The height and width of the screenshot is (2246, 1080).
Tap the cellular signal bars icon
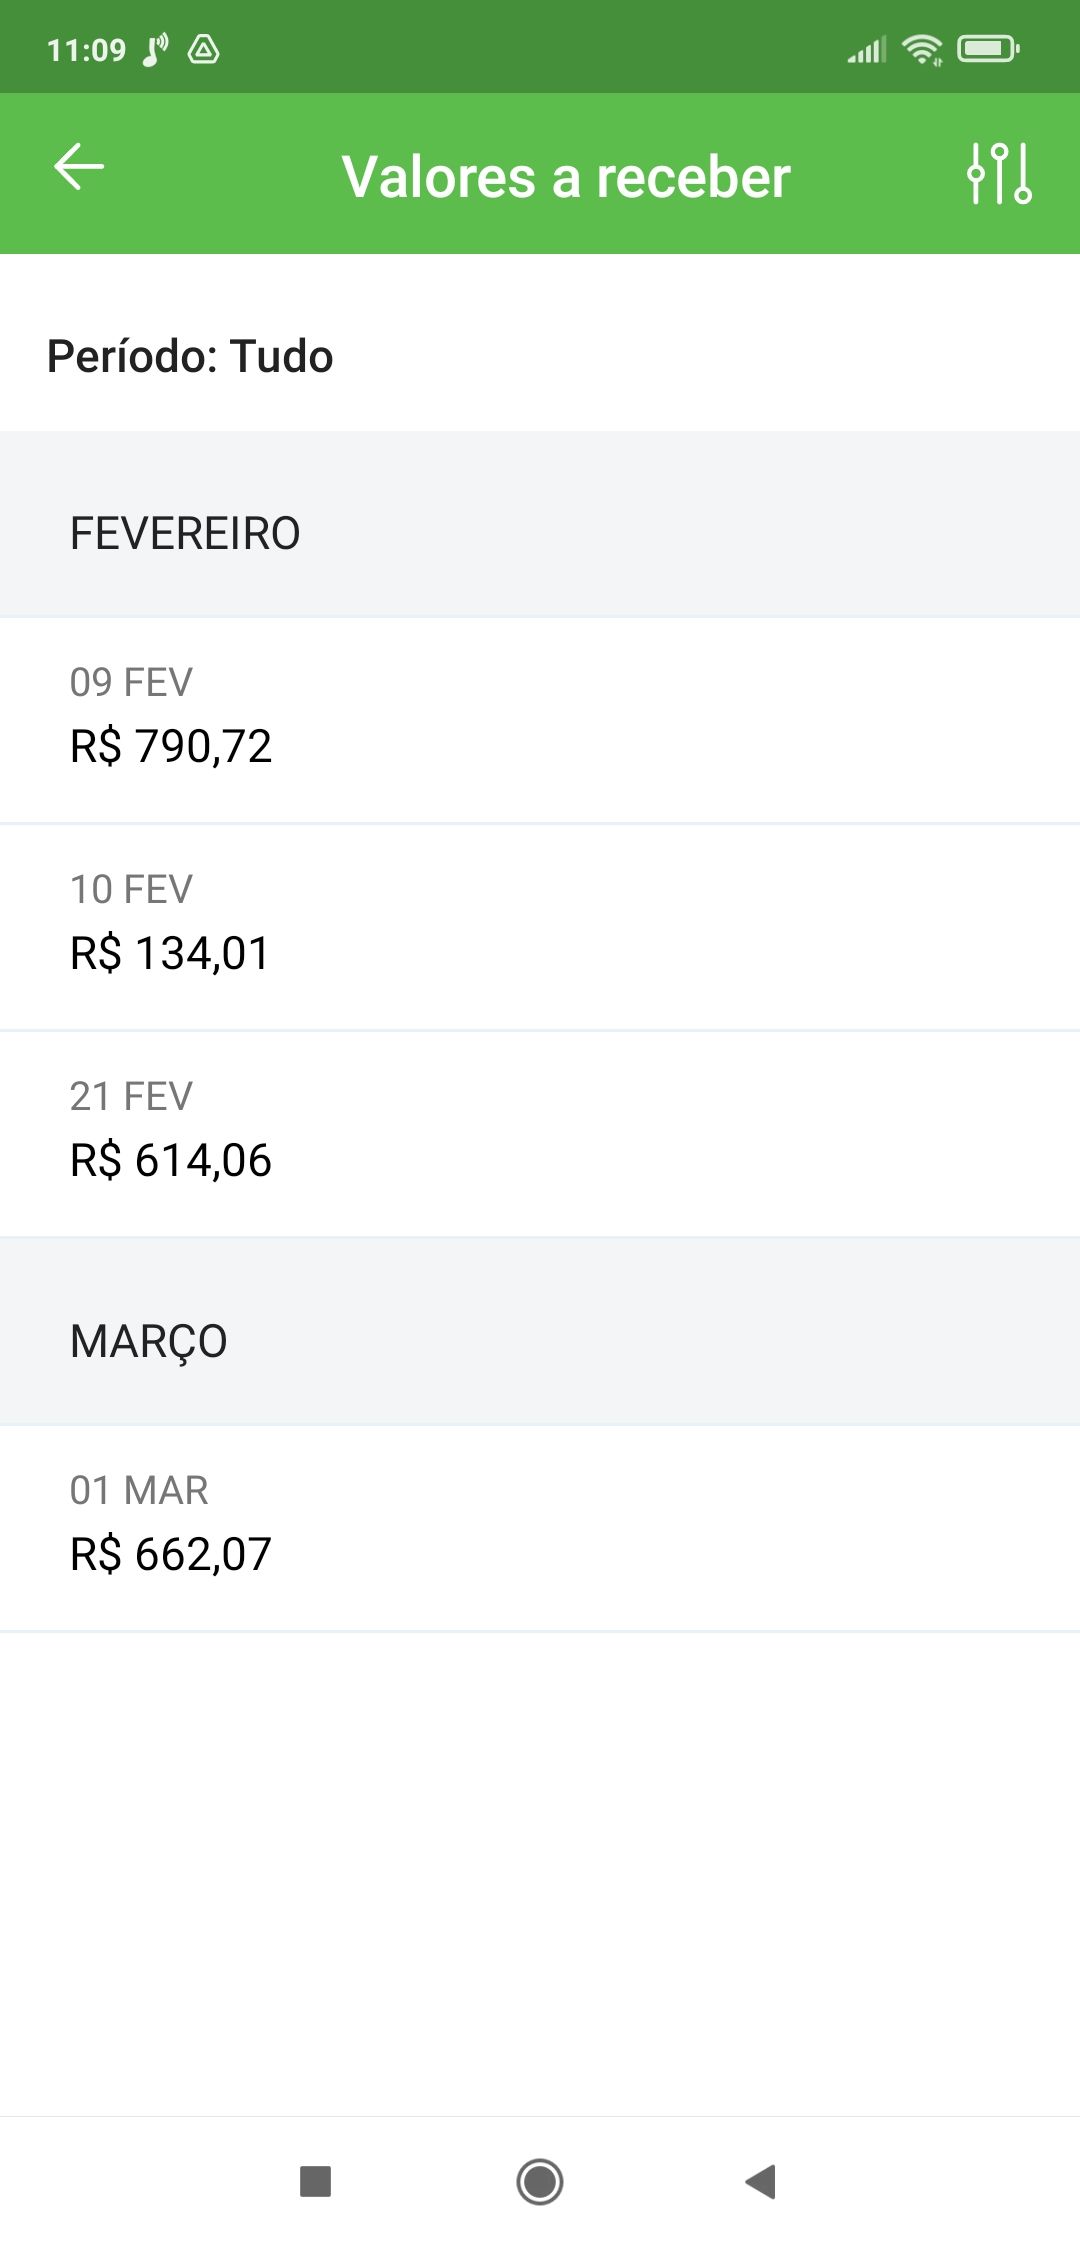tap(866, 50)
